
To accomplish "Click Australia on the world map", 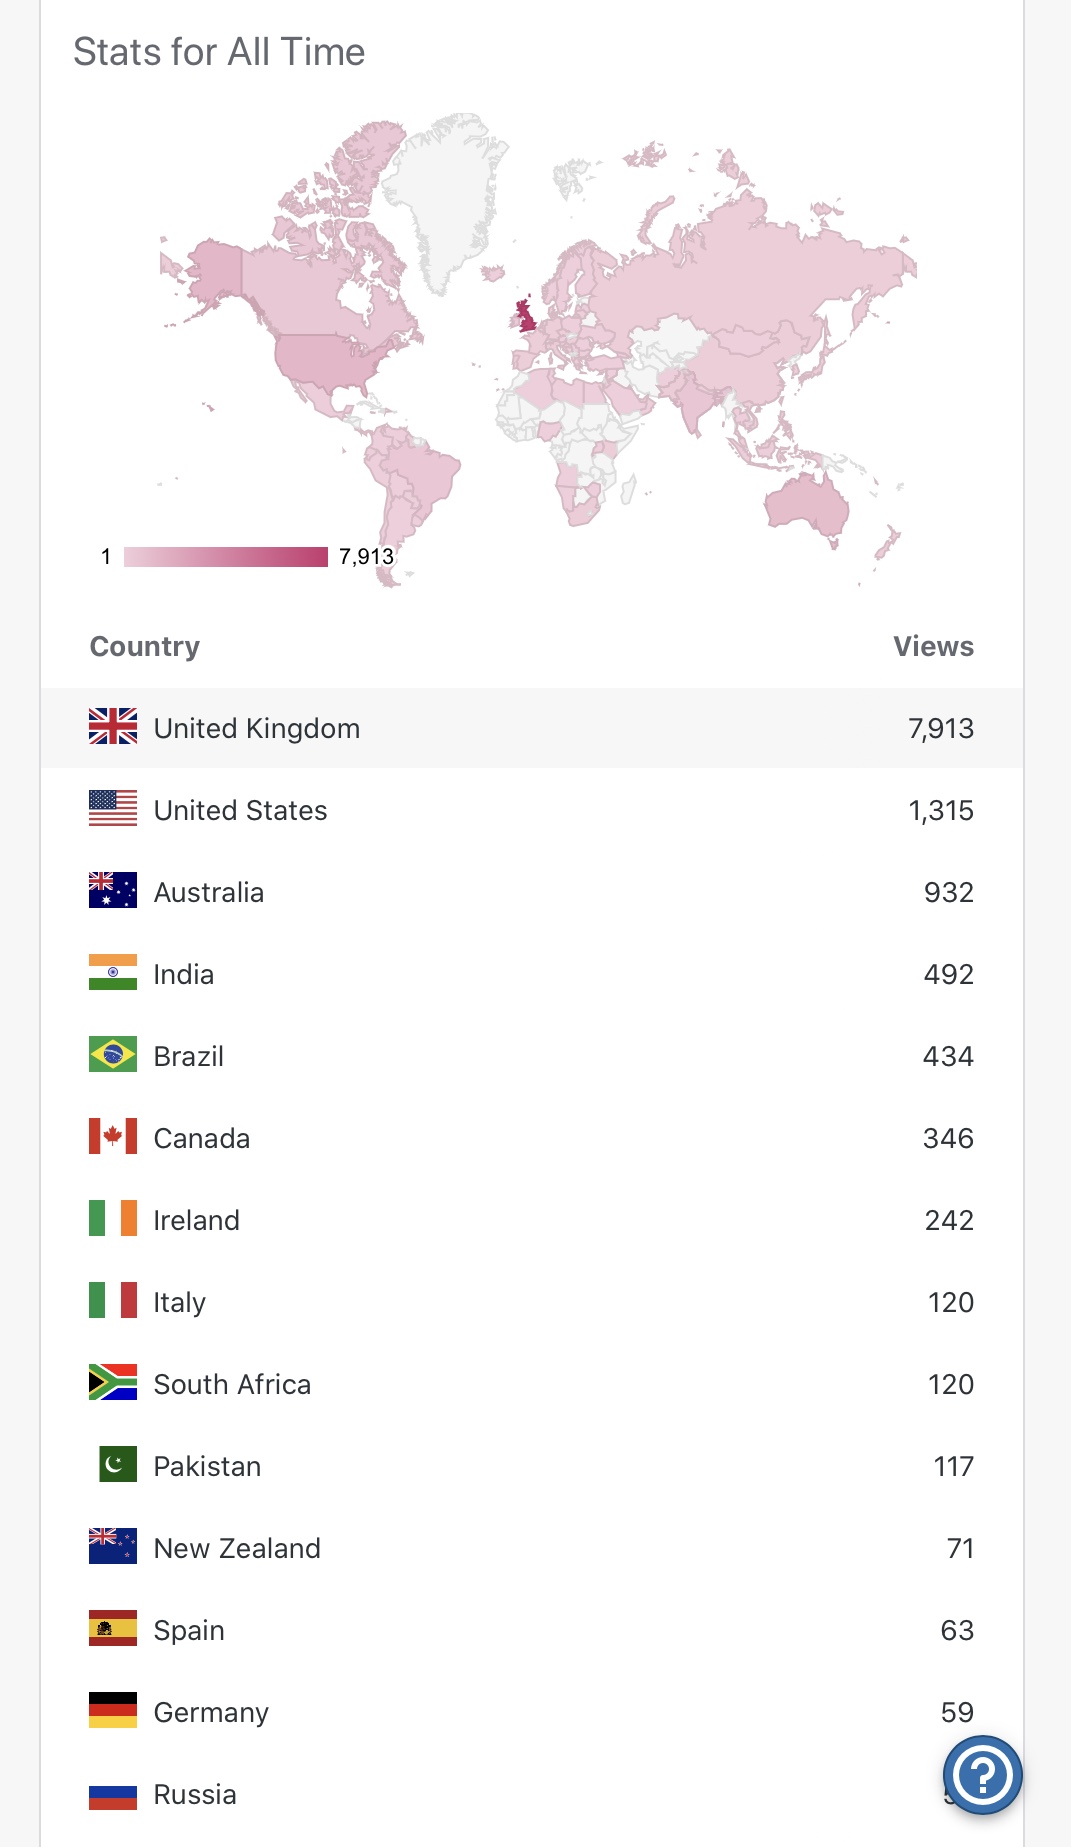I will click(x=808, y=502).
